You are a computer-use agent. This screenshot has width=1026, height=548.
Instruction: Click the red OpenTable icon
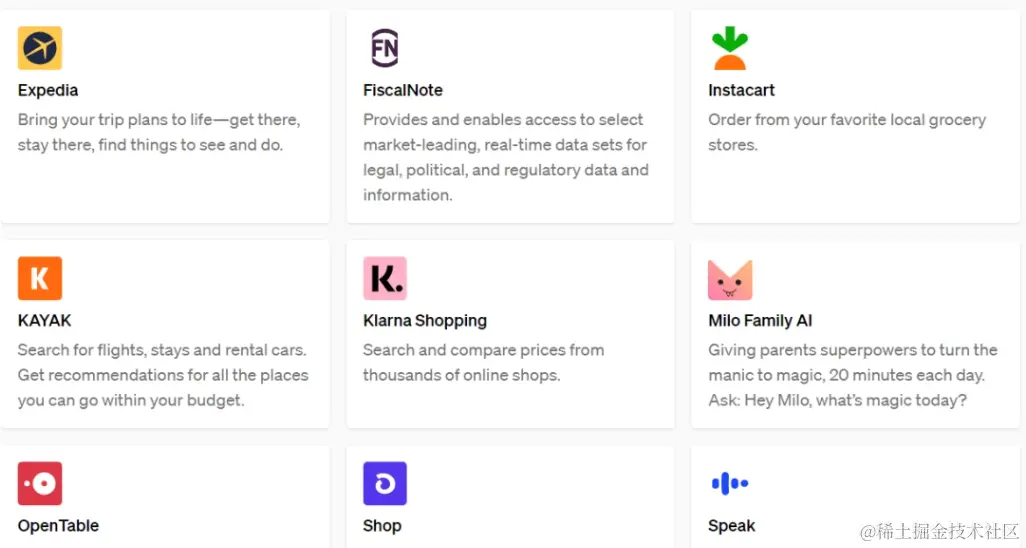click(x=40, y=484)
